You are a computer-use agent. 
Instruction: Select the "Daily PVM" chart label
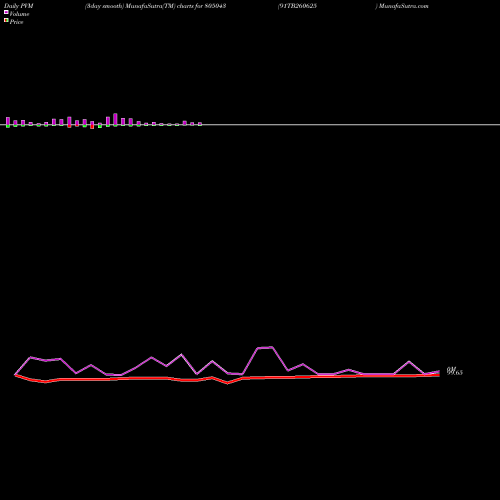pyautogui.click(x=18, y=6)
